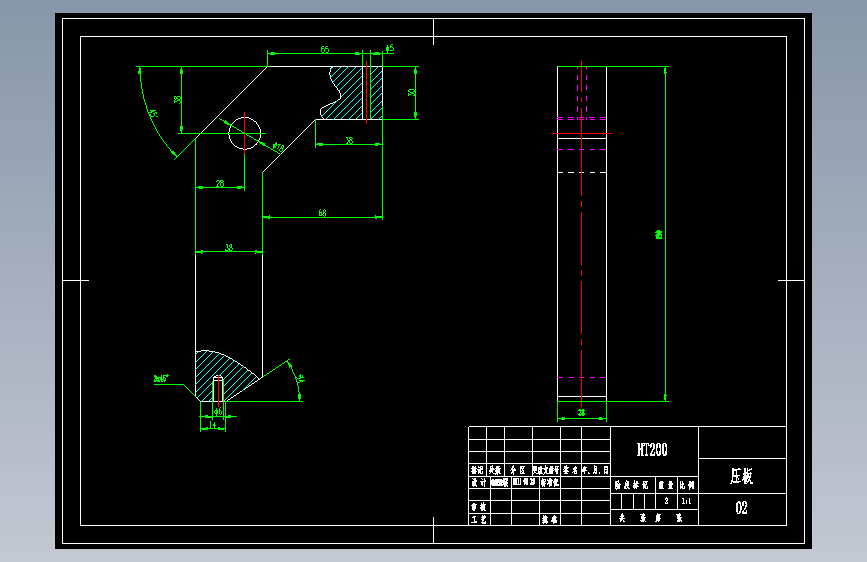Select the φ18 circle diameter dimension
The height and width of the screenshot is (562, 867).
coord(279,147)
